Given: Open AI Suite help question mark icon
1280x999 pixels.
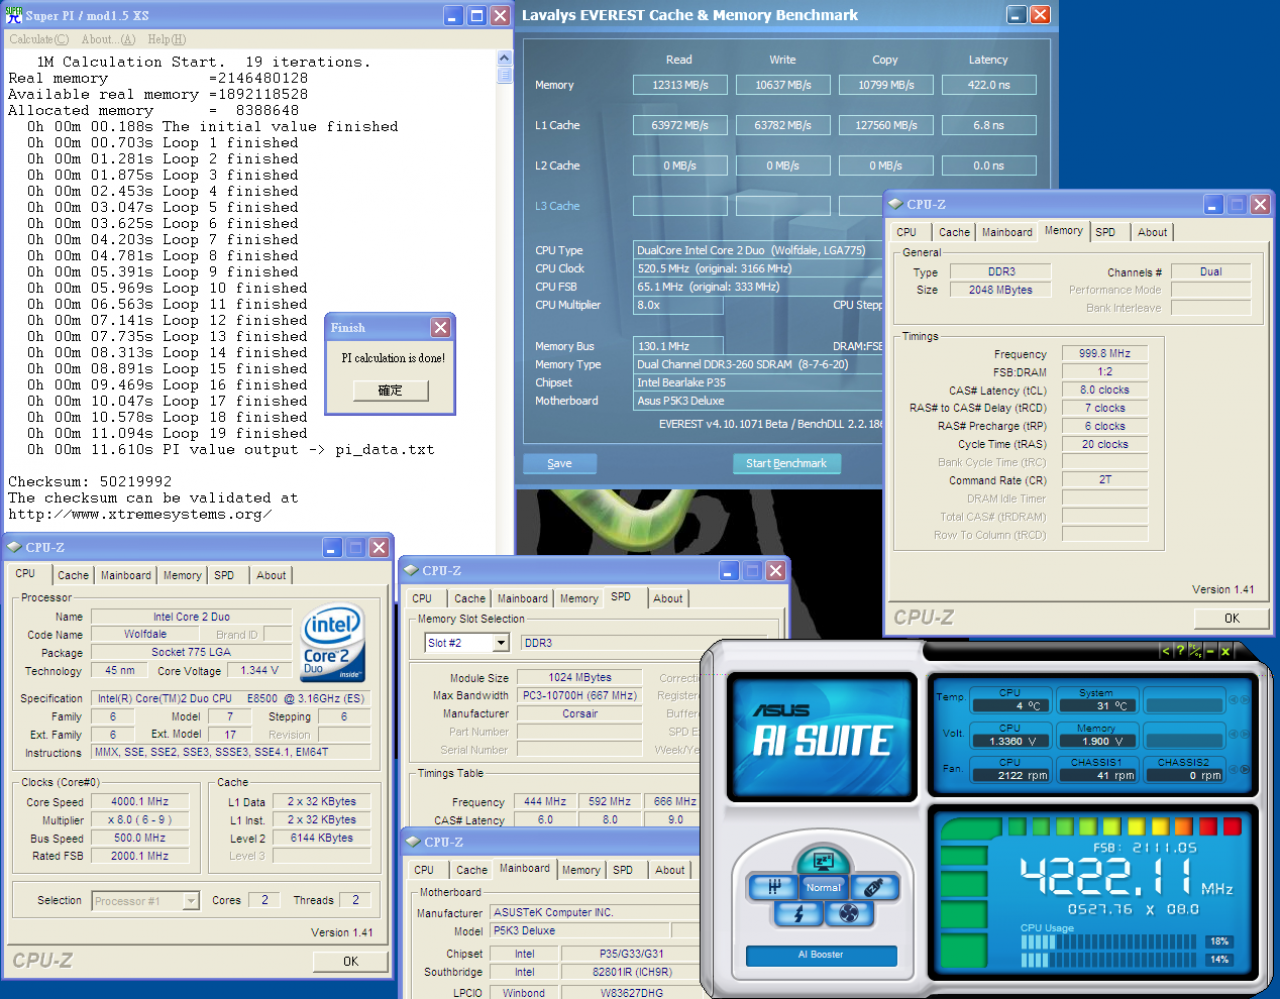Looking at the screenshot, I should click(x=1180, y=651).
